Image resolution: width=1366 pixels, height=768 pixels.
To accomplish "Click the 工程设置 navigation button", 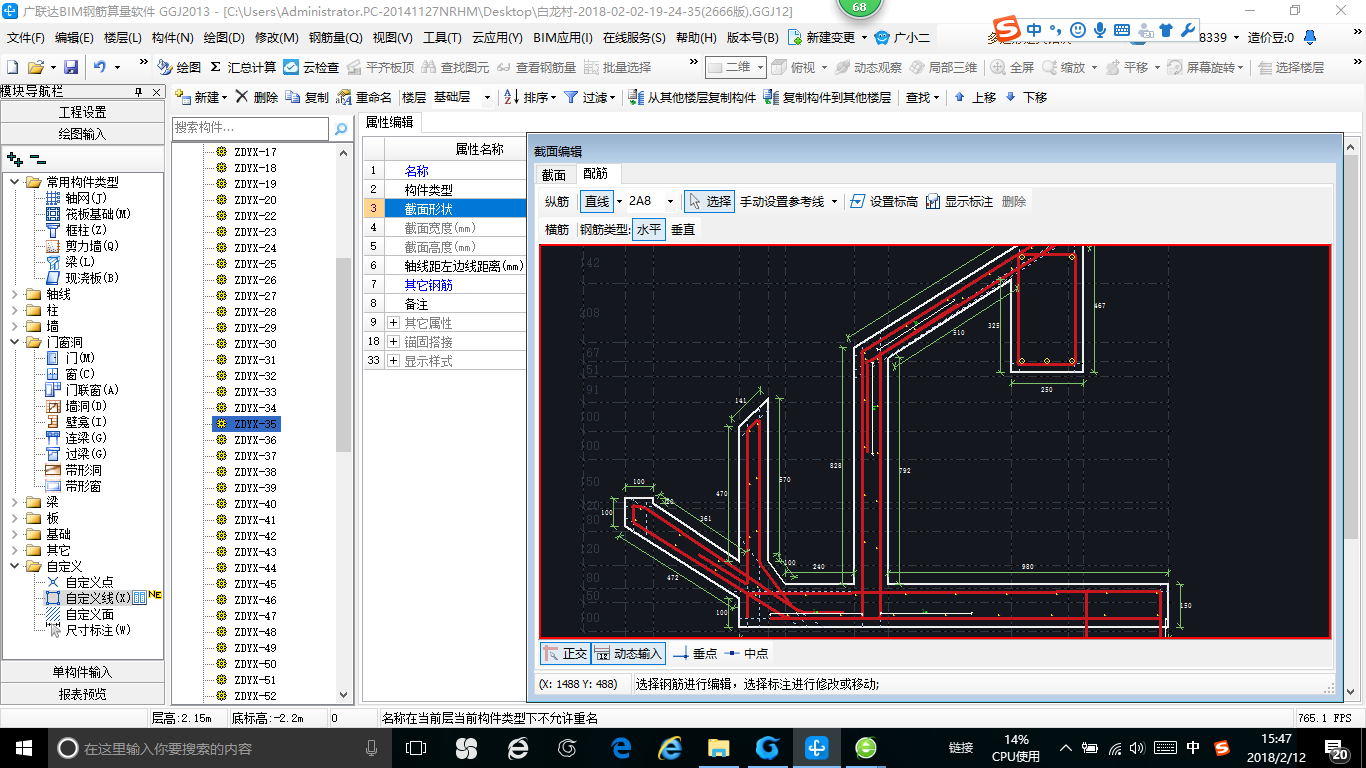I will click(x=82, y=112).
